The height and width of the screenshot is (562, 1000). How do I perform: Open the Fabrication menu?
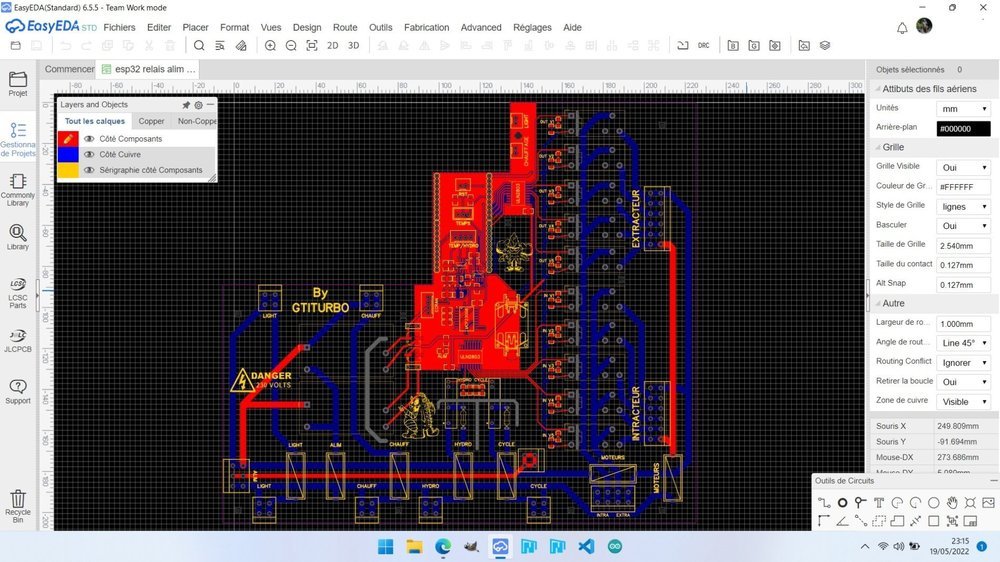[427, 27]
